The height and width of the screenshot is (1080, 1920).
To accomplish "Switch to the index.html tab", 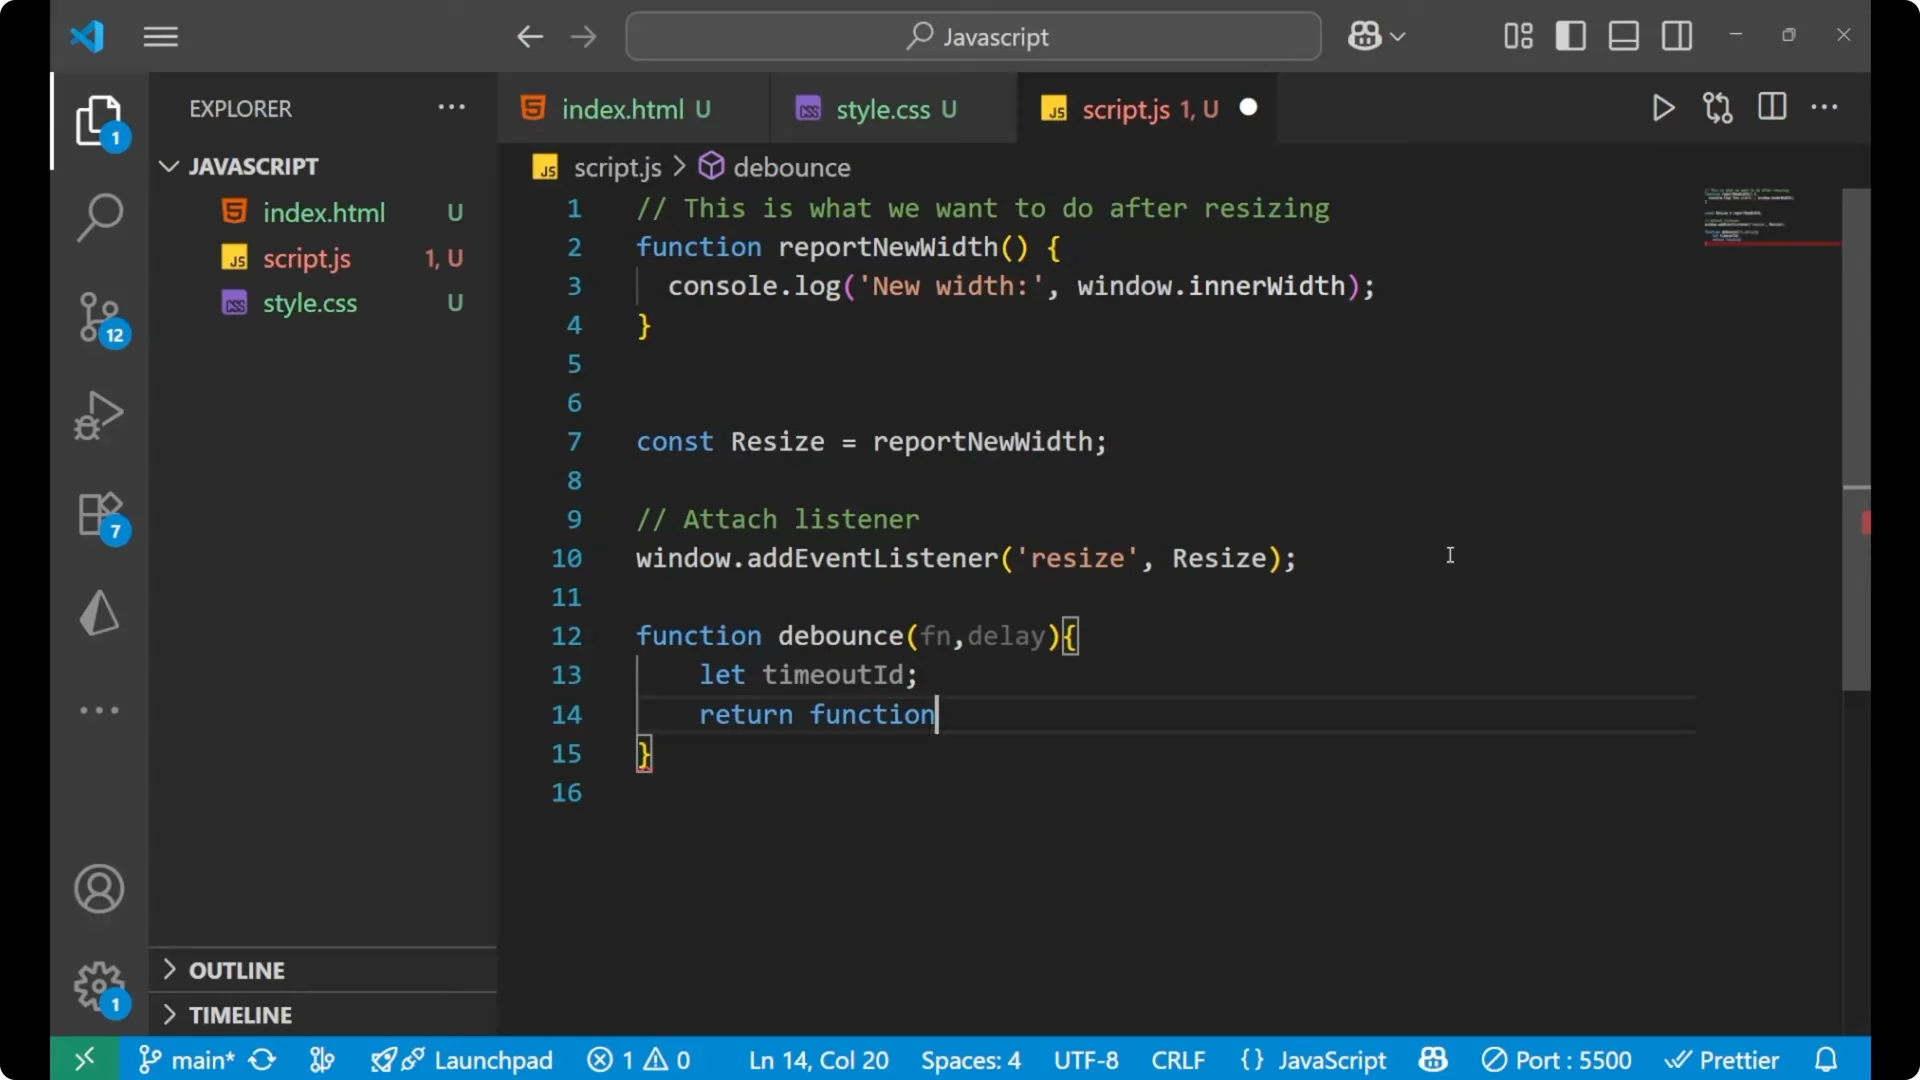I will point(624,108).
